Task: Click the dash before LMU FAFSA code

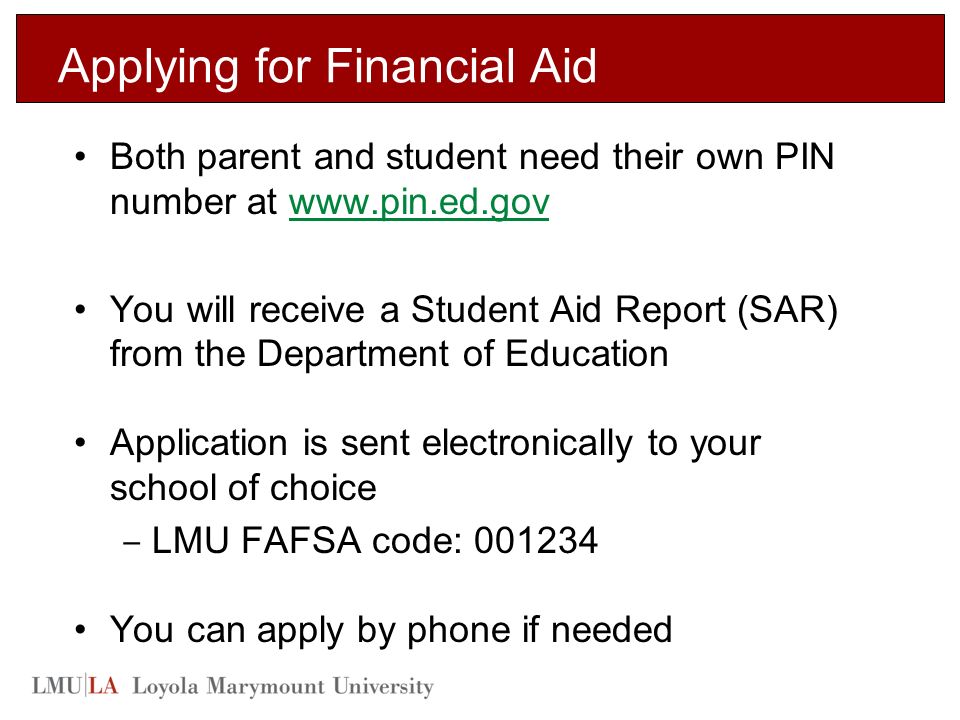Action: 132,543
